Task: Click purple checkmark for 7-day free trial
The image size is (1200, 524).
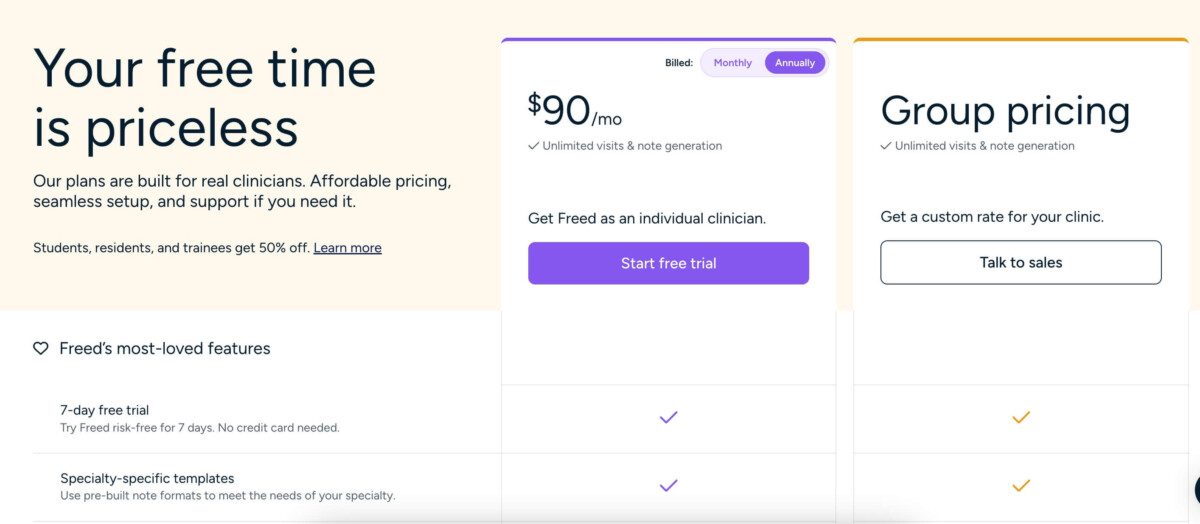Action: pos(669,417)
